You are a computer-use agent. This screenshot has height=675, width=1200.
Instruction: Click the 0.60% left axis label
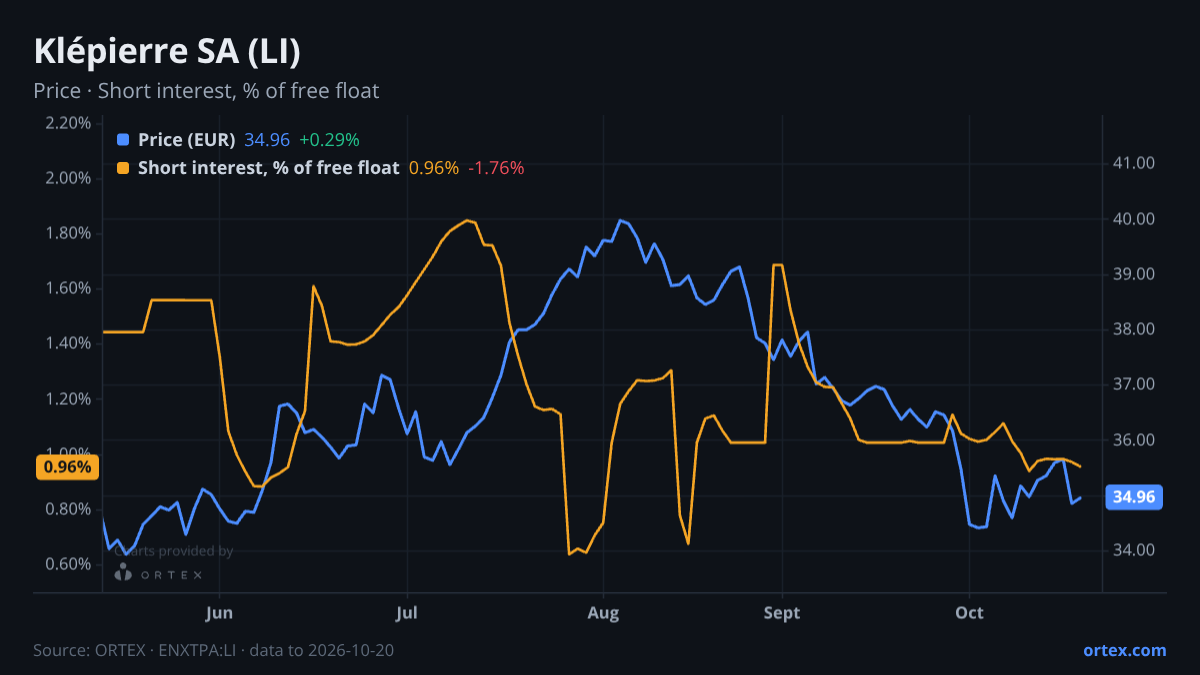(x=68, y=564)
